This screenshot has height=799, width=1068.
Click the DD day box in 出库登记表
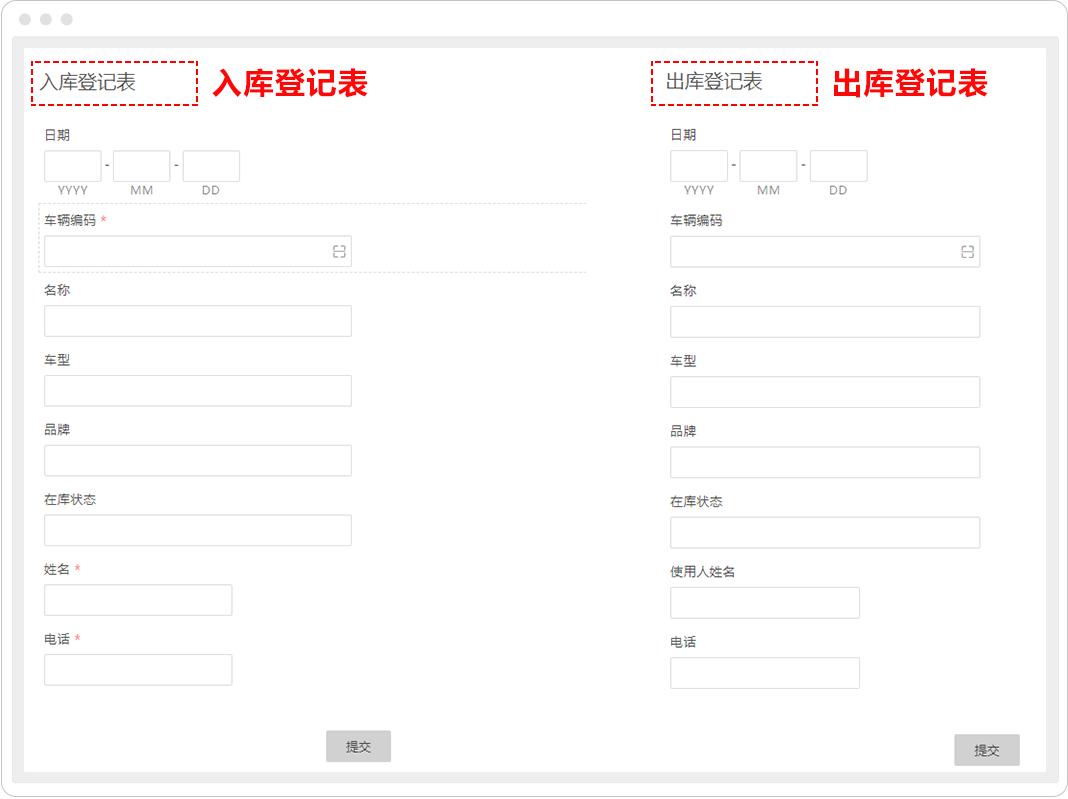pos(838,166)
